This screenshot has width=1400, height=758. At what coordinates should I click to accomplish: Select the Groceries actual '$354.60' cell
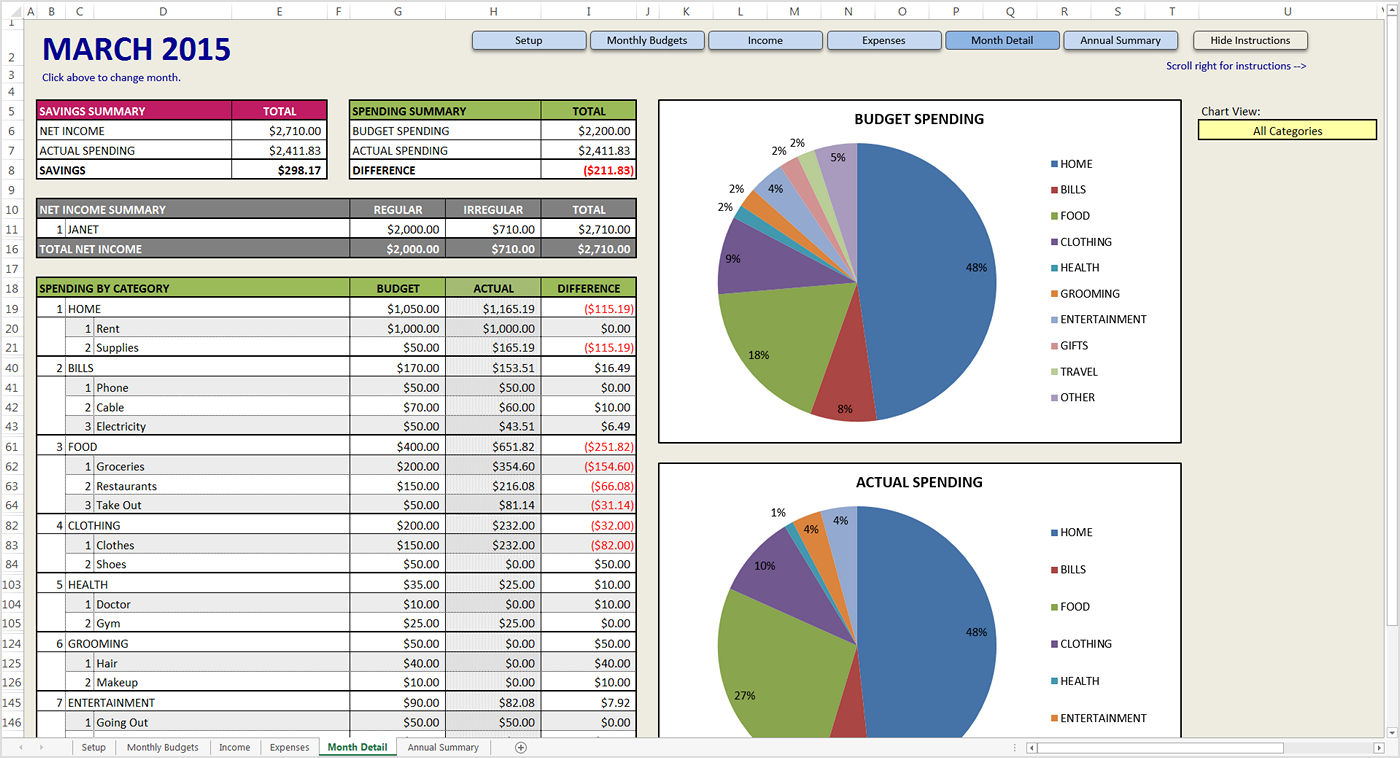(494, 467)
